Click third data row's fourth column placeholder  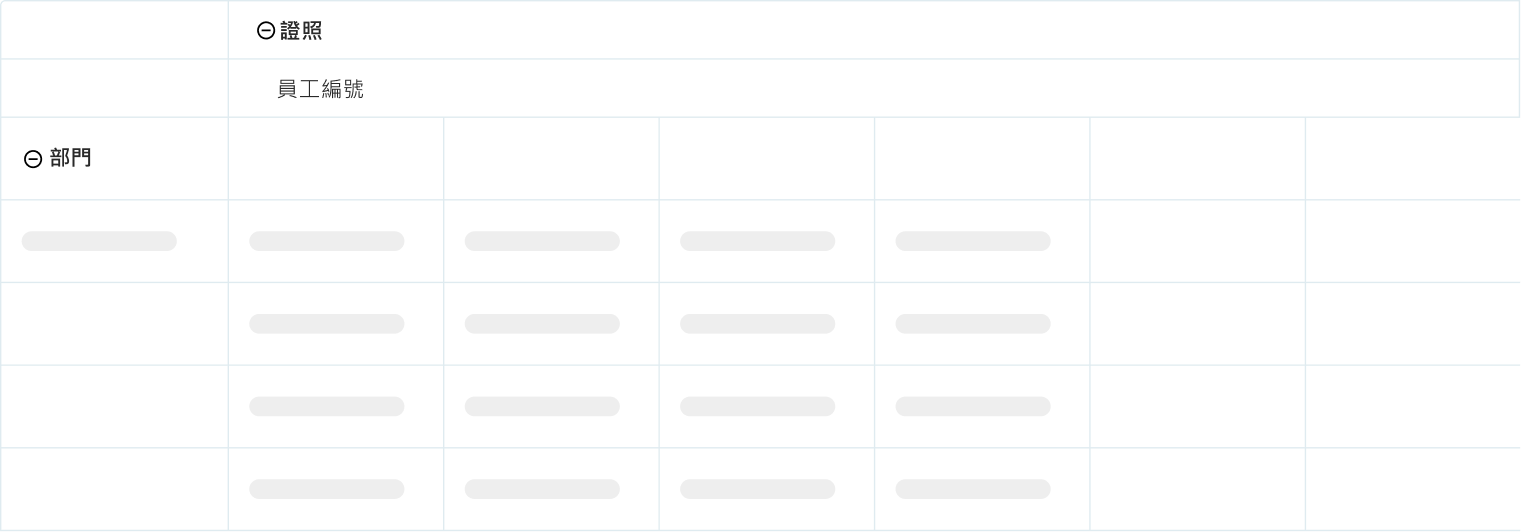click(x=973, y=407)
